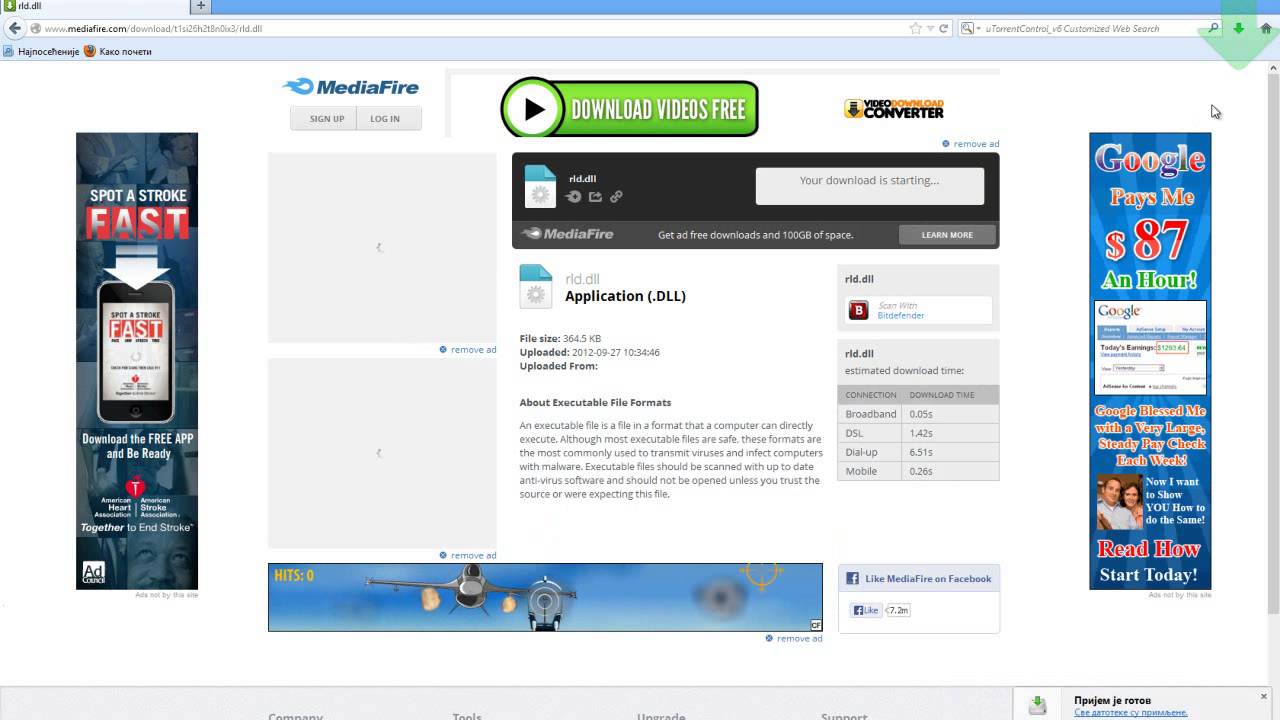Click remove ad link under the second empty ad box
Screen dimensions: 1280x720
point(467,555)
